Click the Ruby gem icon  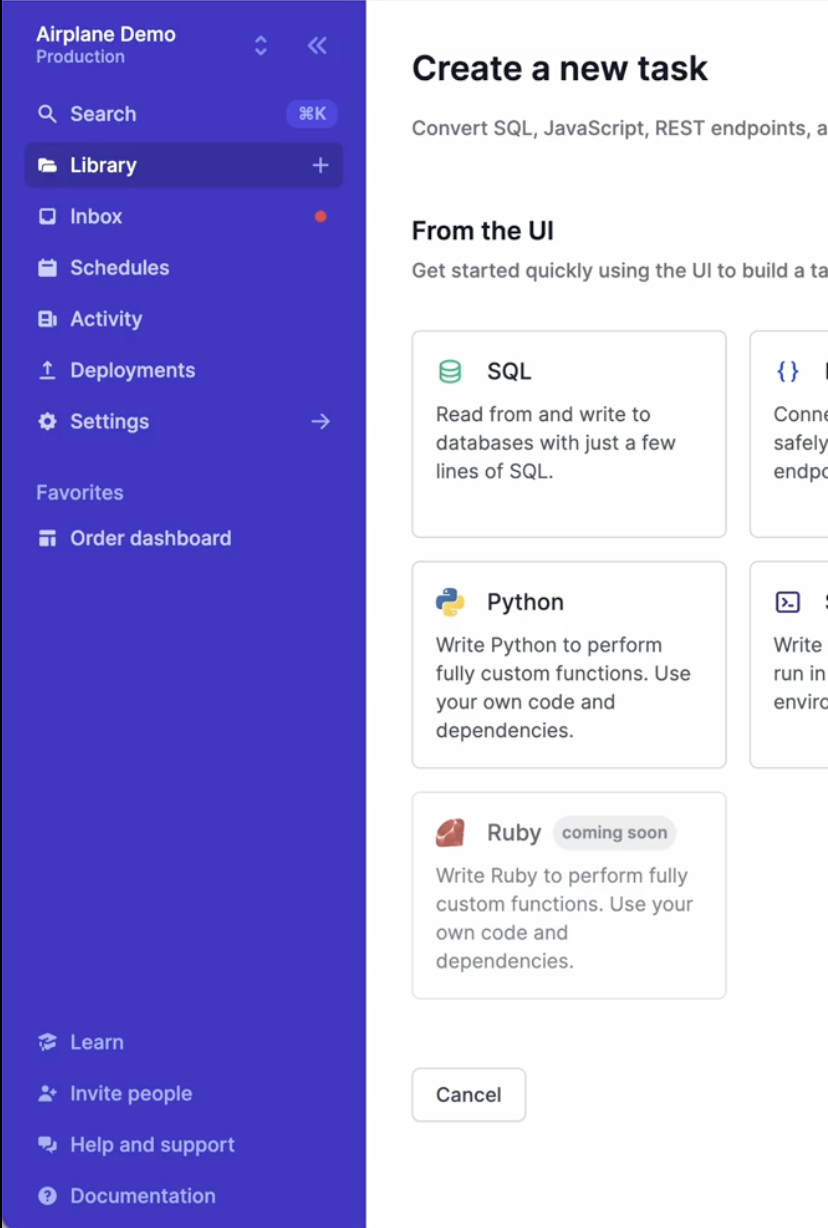point(450,833)
